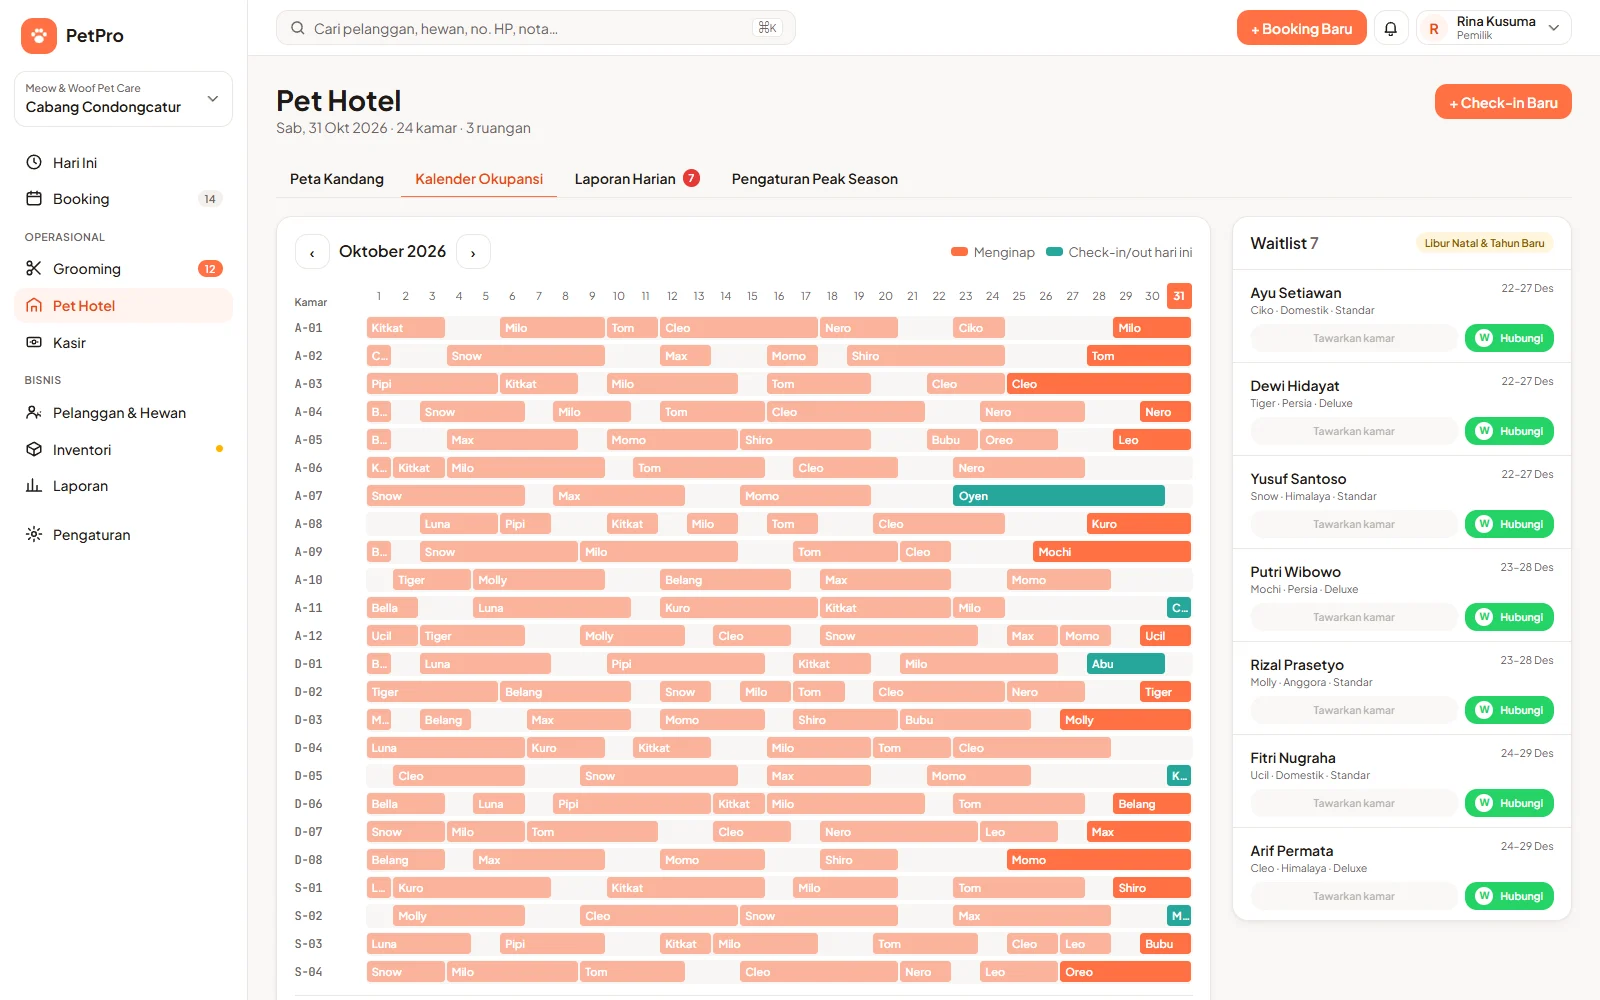The height and width of the screenshot is (1000, 1600).
Task: Click the Grooming scissors icon
Action: click(x=34, y=268)
